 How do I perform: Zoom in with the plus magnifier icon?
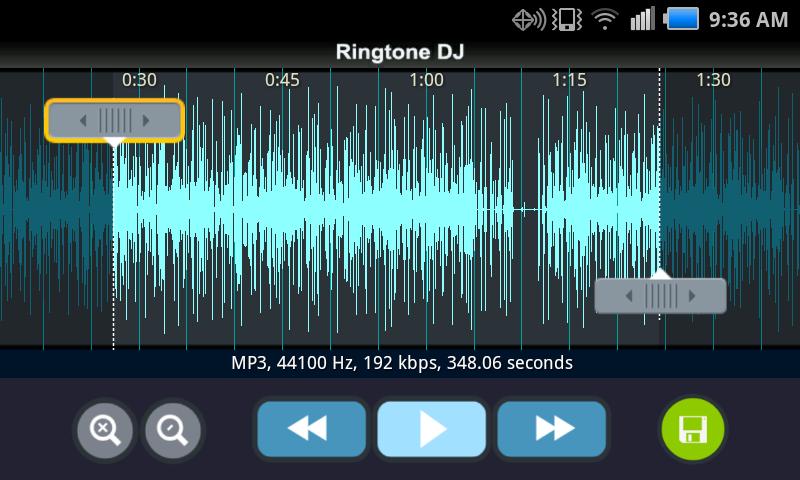(105, 430)
